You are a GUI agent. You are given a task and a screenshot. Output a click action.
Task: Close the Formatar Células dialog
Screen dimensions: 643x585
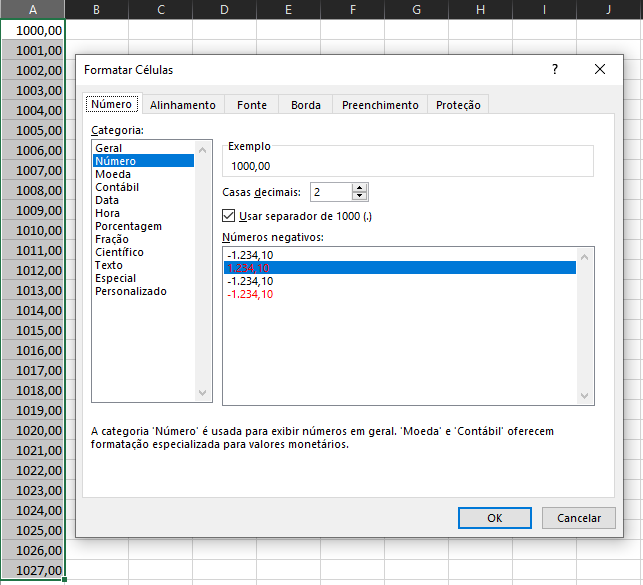click(x=600, y=69)
